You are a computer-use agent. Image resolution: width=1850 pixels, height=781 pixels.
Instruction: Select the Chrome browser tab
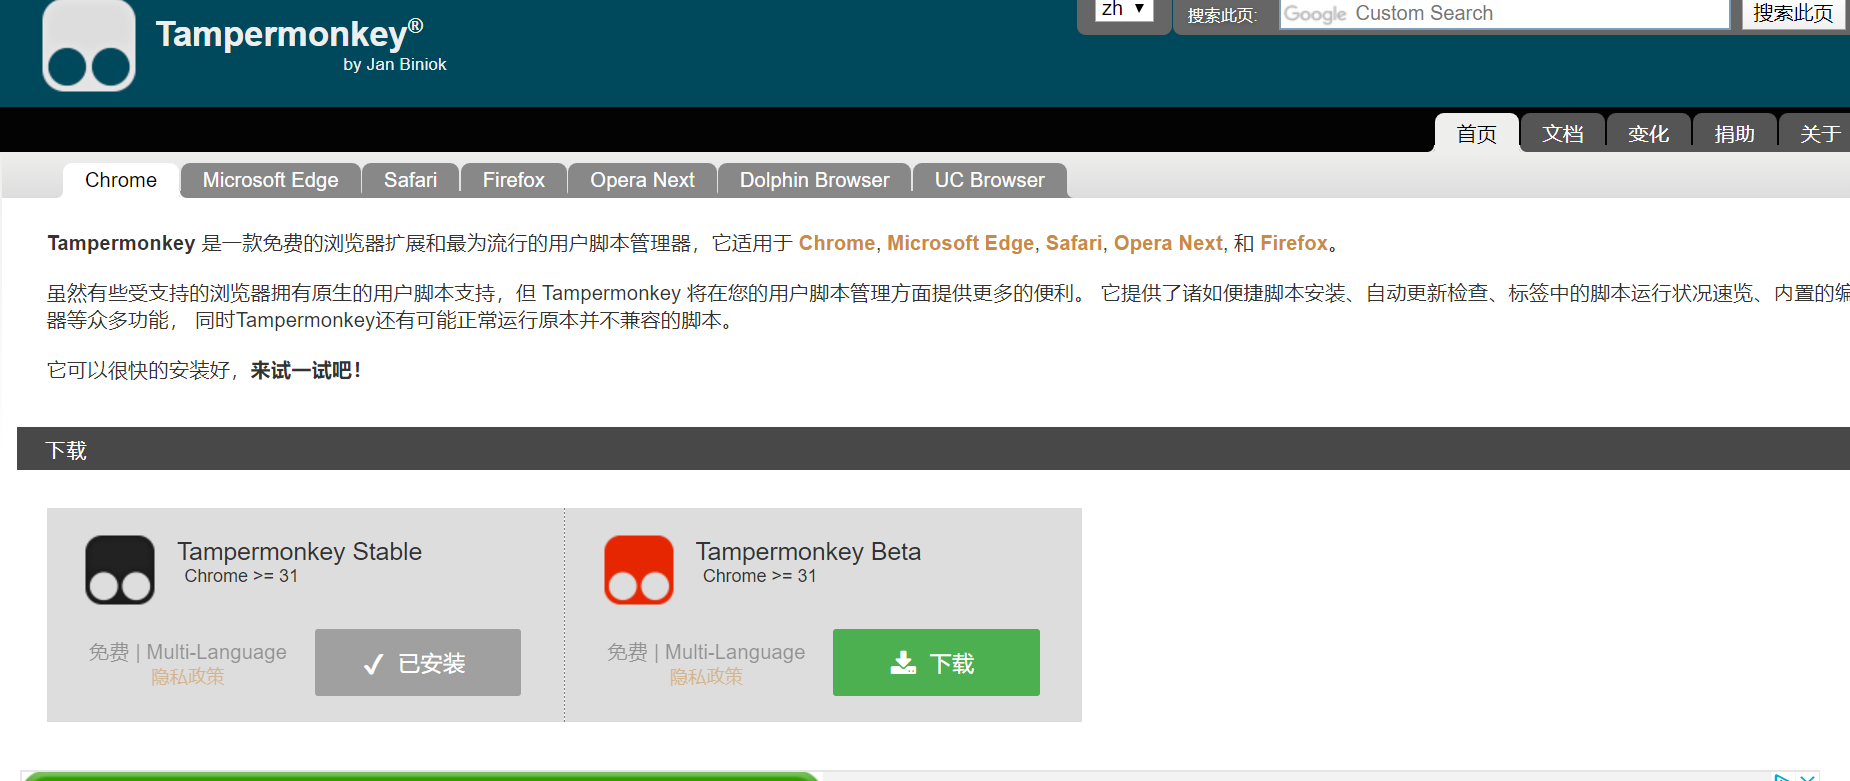click(121, 180)
